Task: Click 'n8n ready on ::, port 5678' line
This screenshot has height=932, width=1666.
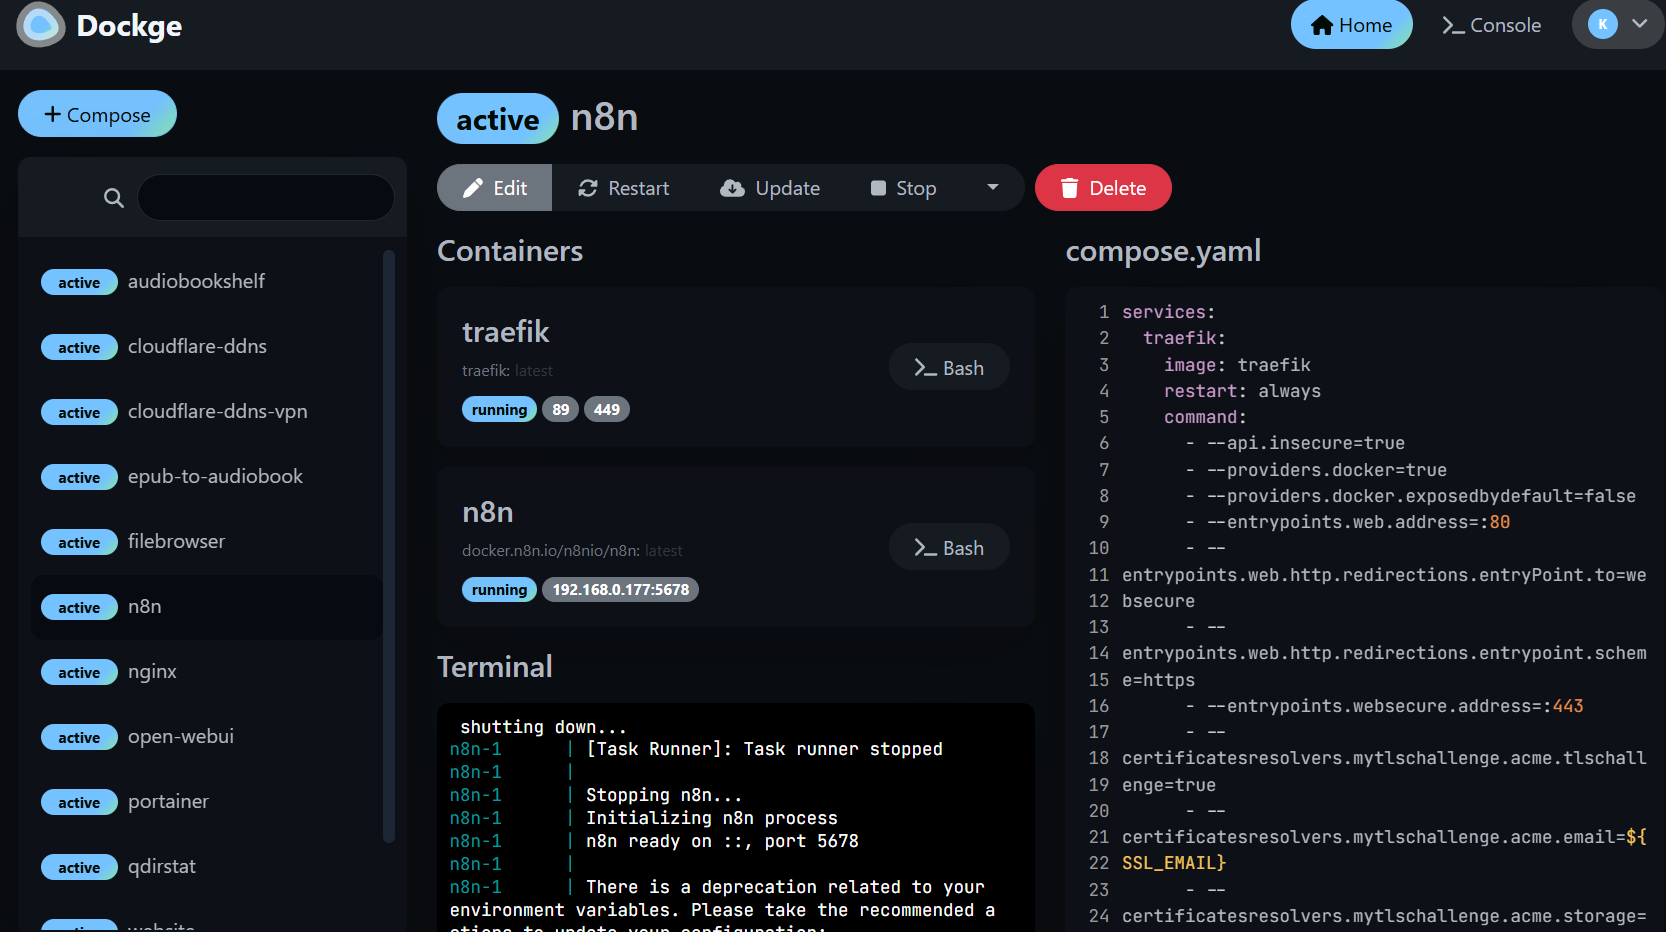Action: [722, 841]
